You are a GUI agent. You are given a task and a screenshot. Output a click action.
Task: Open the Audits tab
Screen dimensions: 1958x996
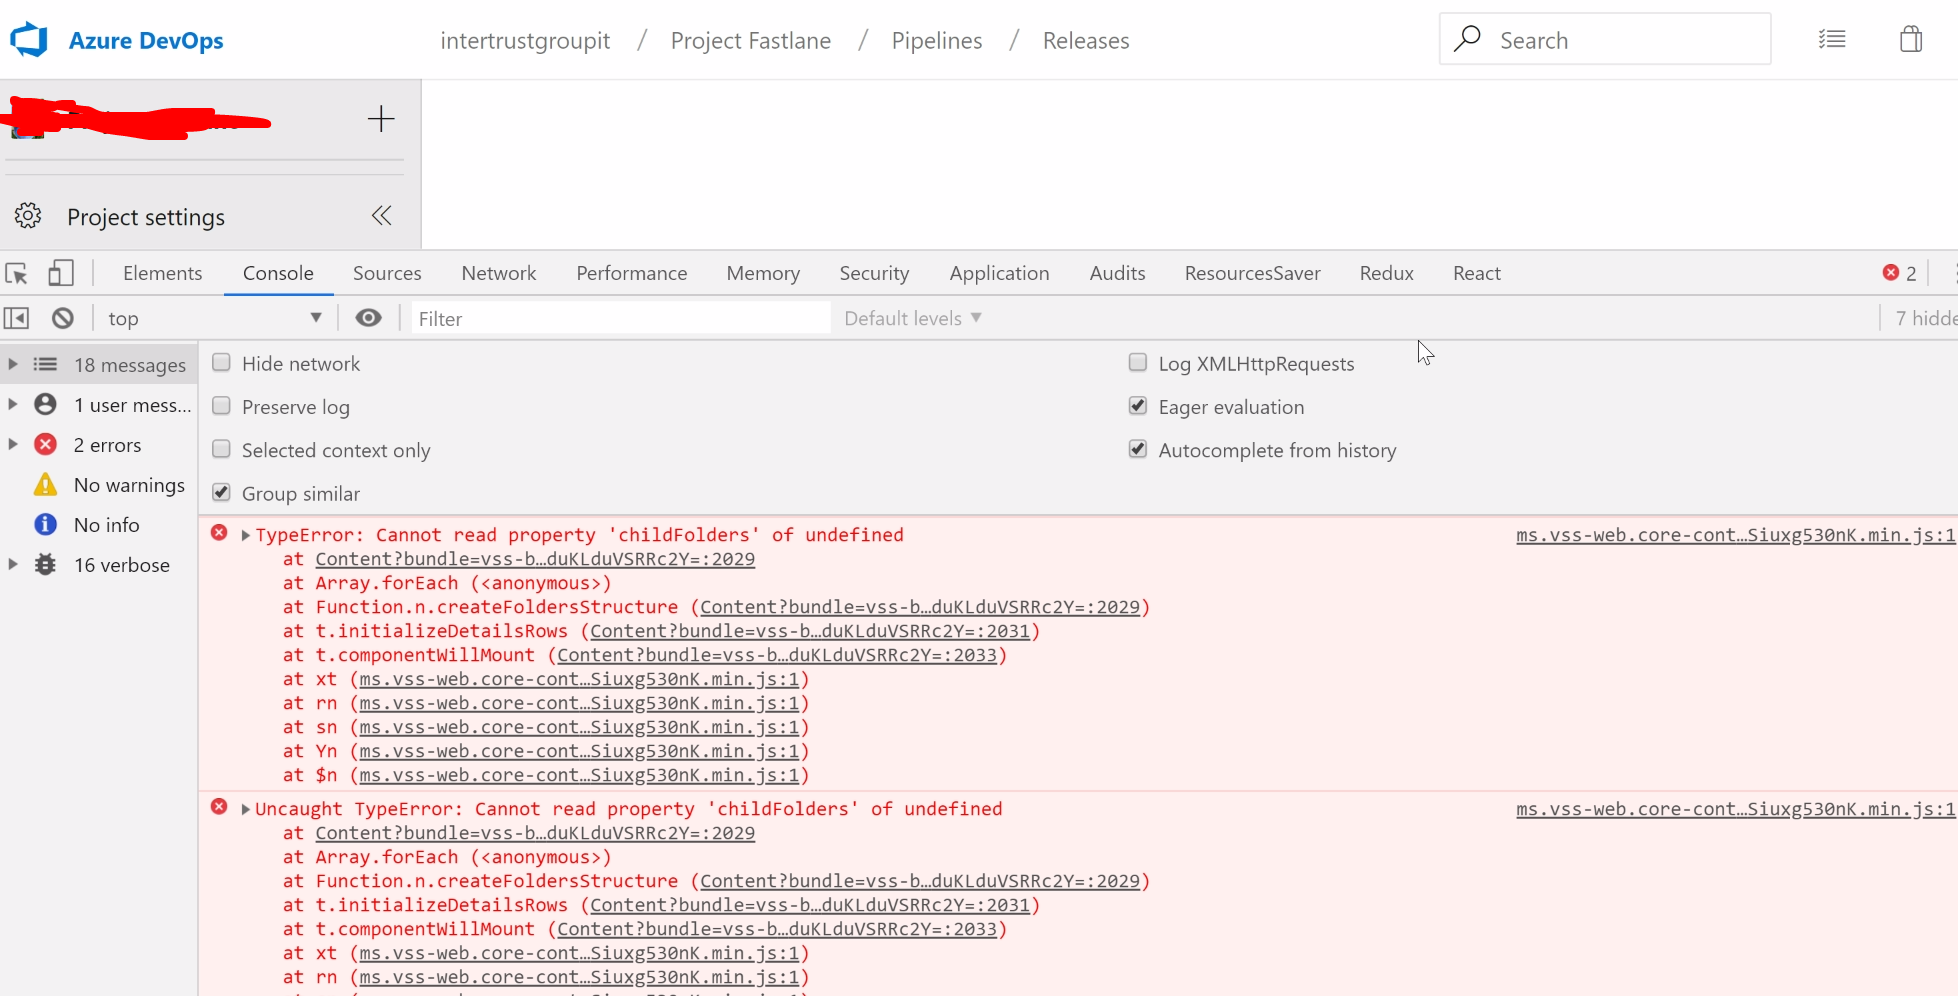pos(1117,273)
